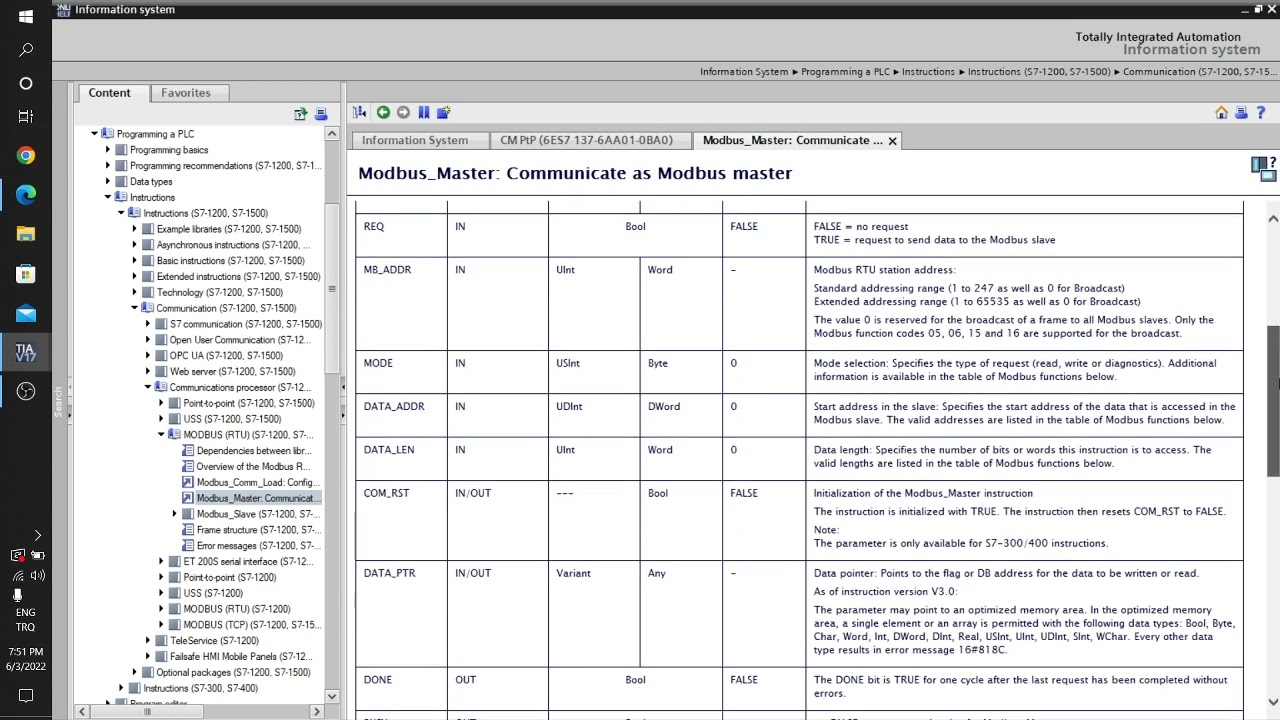Click the content tree horizontal scrollbar thumb
Viewport: 1280px width, 720px height.
click(x=148, y=712)
